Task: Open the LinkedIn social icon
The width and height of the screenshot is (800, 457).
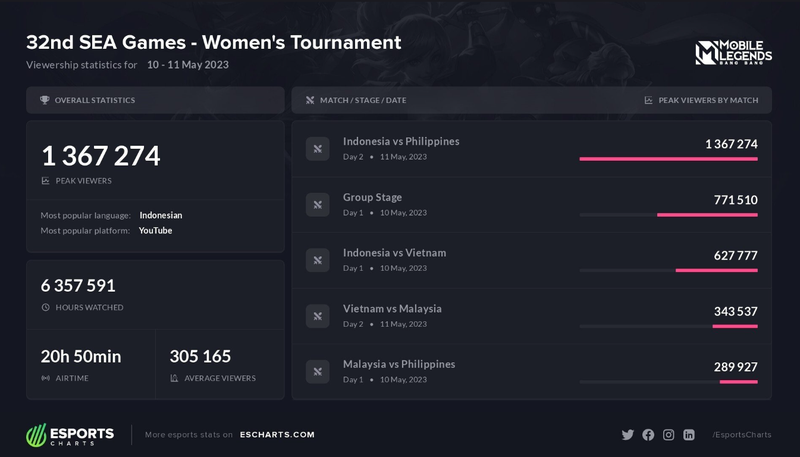Action: coord(689,435)
